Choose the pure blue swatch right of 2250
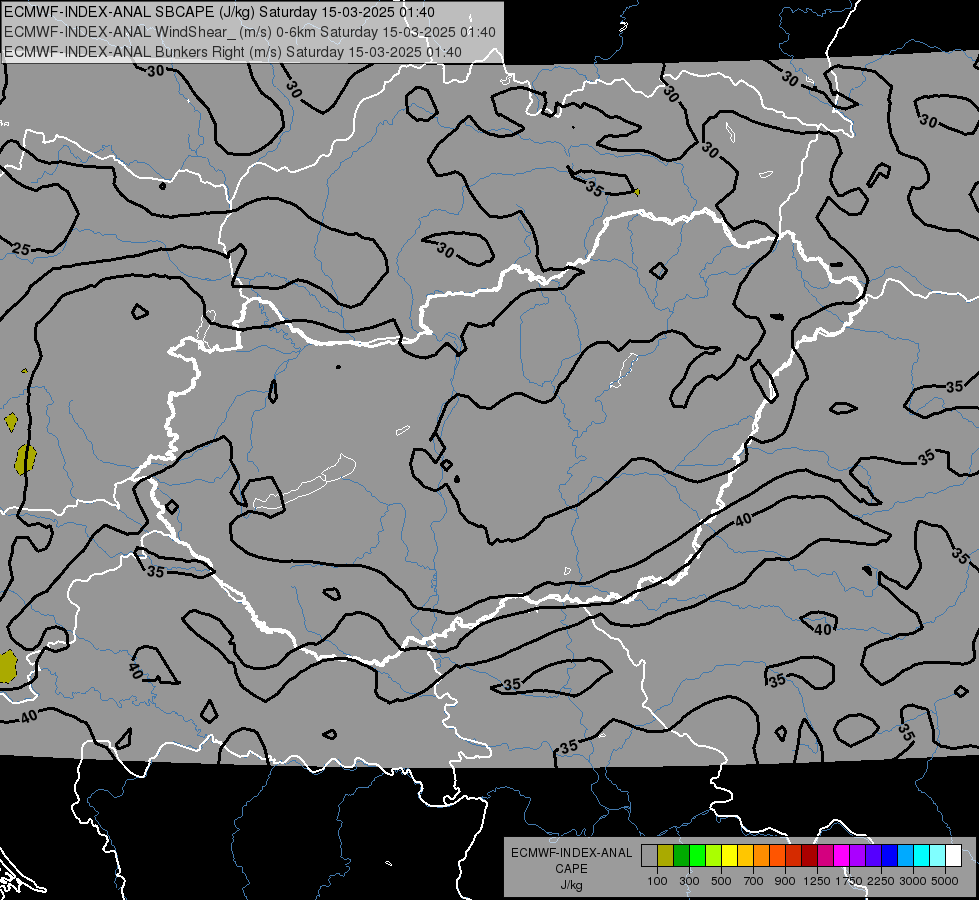Viewport: 979px width, 900px height. coord(890,855)
